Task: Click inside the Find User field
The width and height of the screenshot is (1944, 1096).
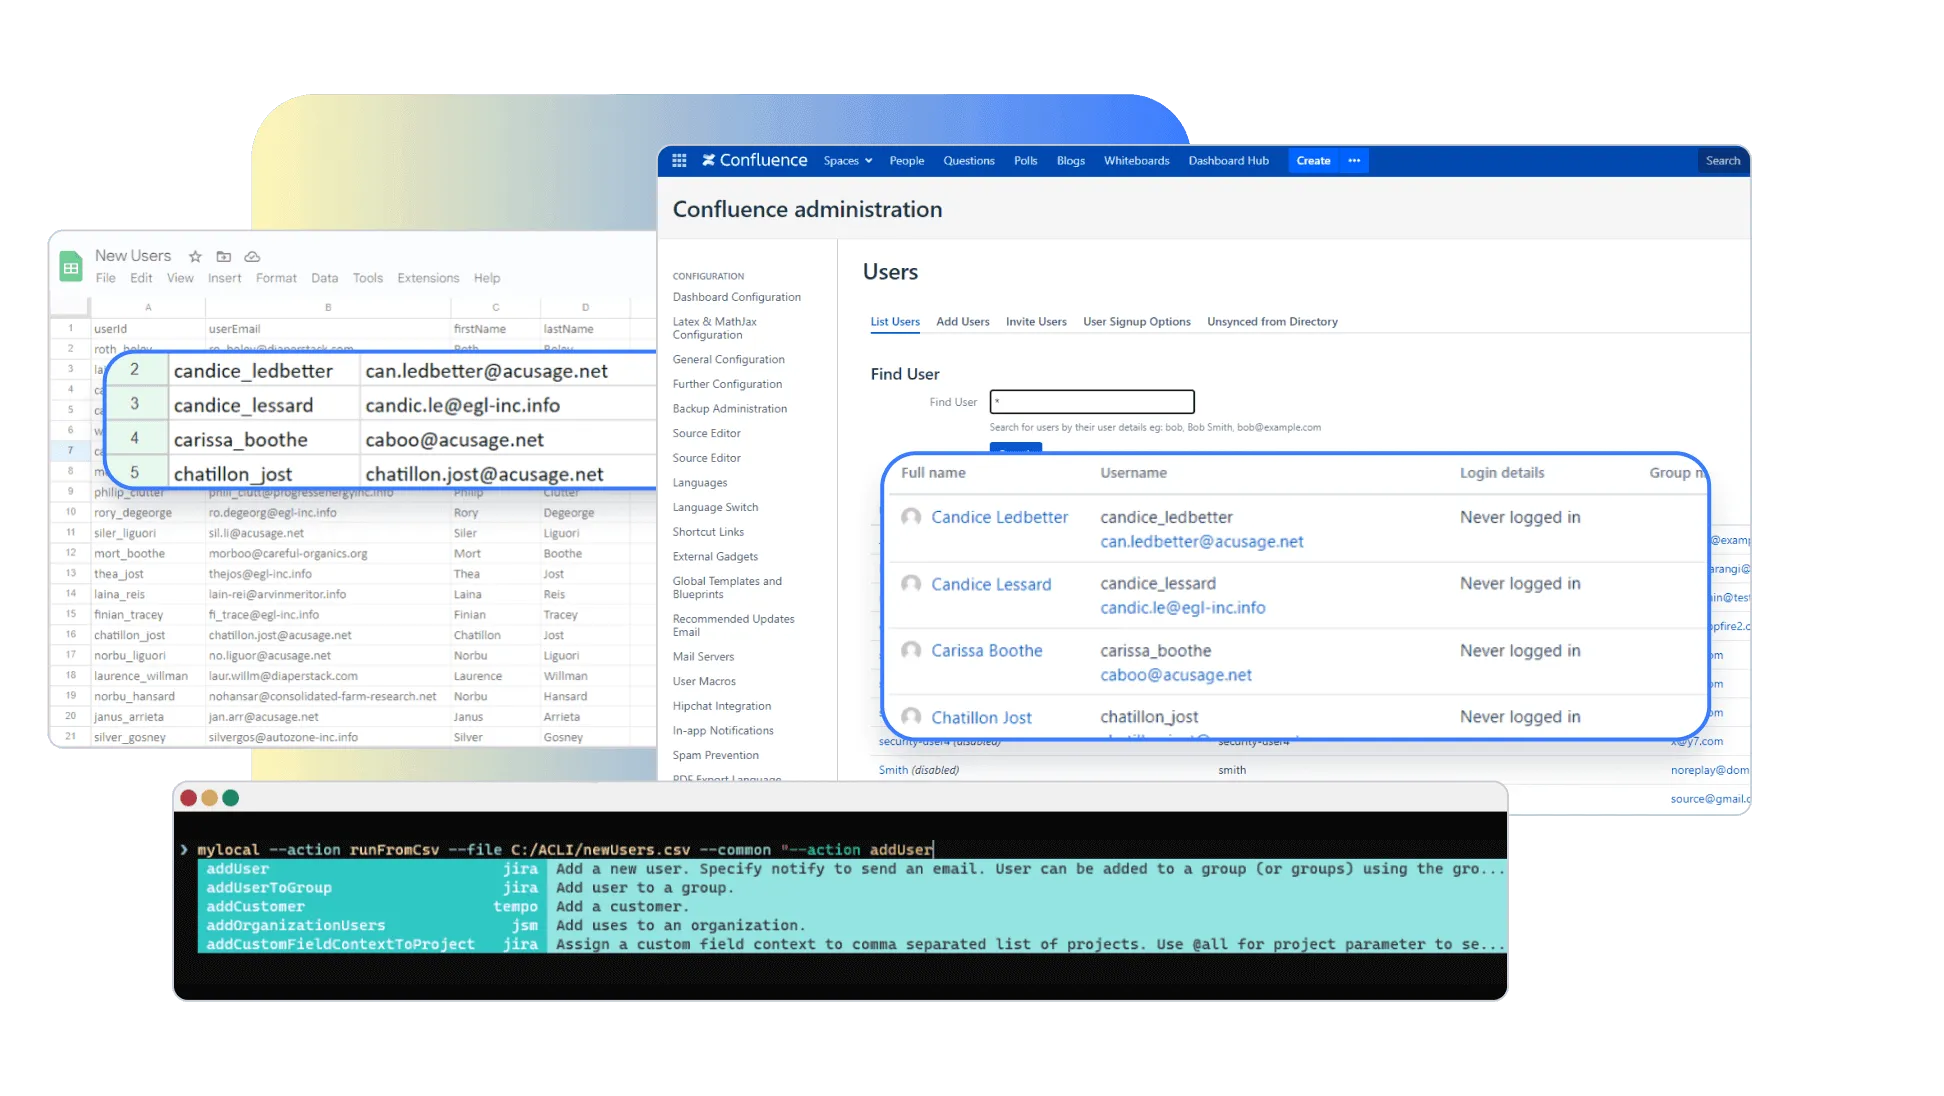Action: 1092,402
